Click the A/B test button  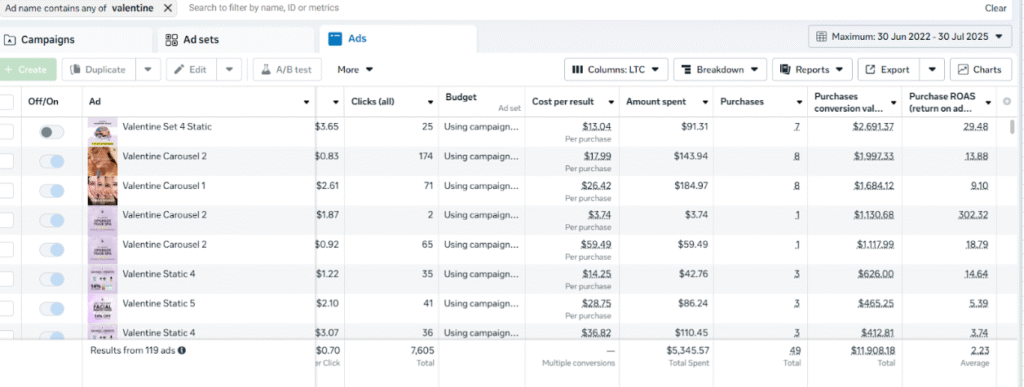tap(287, 70)
